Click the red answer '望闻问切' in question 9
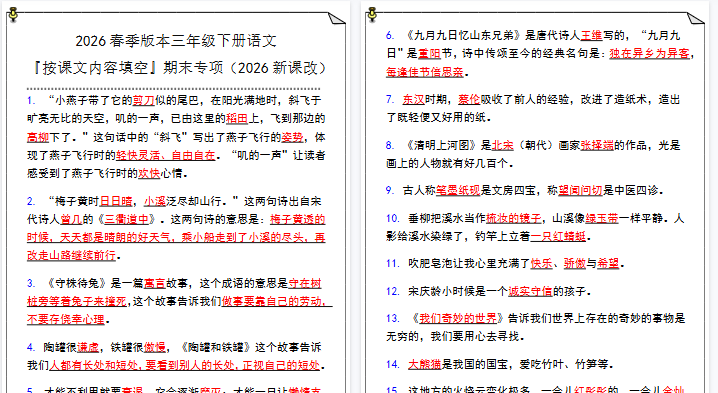The image size is (718, 393). coord(581,190)
